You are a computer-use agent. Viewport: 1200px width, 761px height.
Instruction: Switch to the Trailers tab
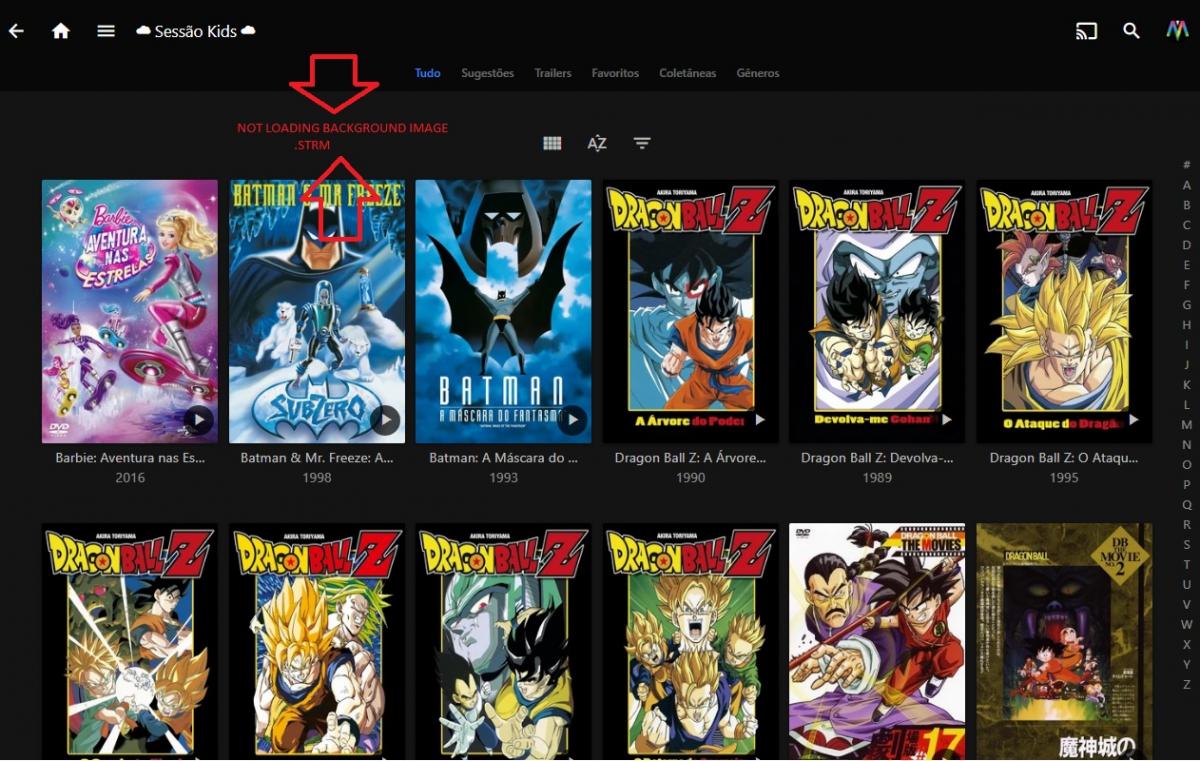[553, 73]
